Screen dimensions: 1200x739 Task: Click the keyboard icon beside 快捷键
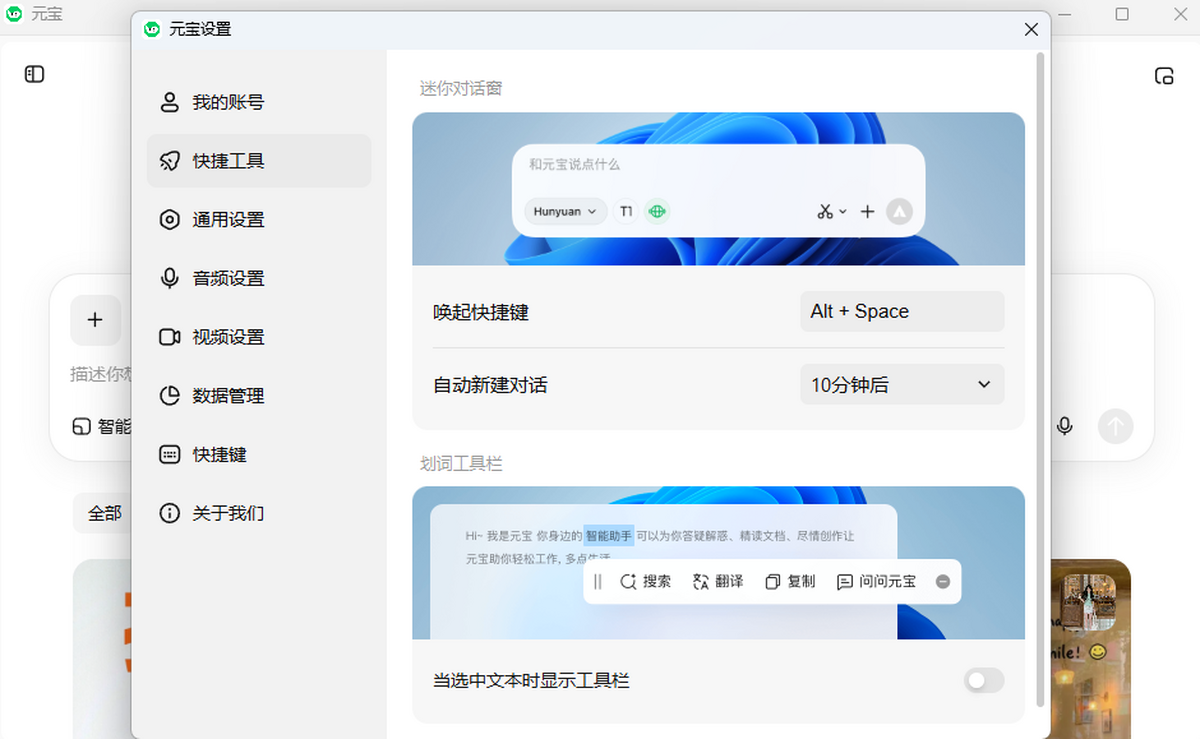click(x=170, y=454)
